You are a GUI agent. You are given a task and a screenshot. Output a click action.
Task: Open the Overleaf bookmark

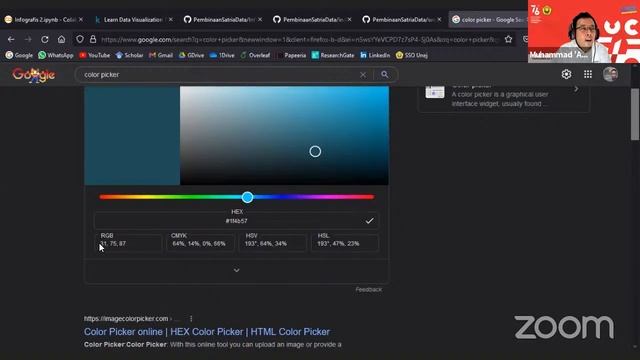coord(255,55)
